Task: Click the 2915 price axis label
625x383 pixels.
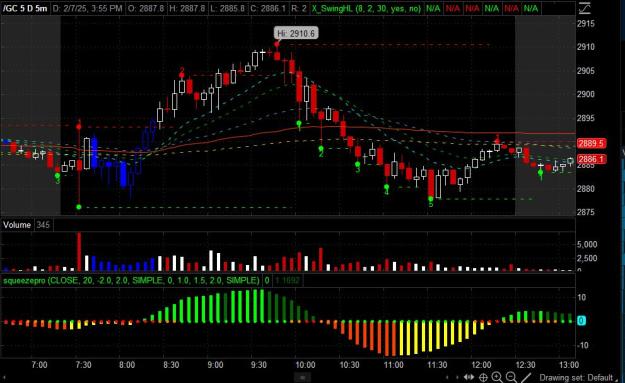Action: (x=586, y=24)
